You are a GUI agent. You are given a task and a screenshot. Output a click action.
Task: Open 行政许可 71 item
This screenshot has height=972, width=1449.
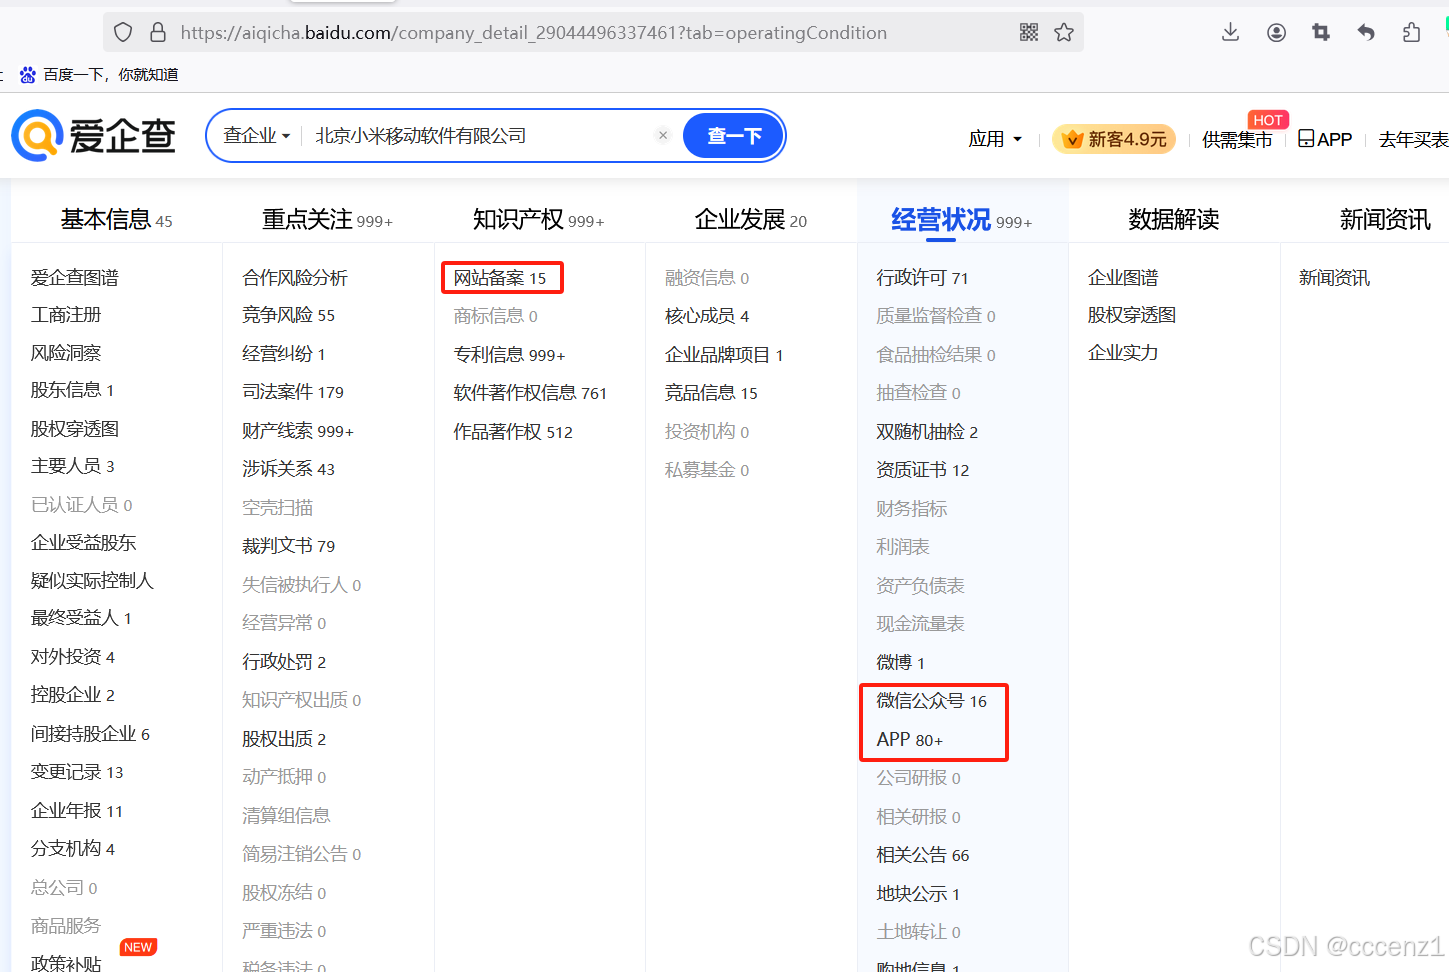click(922, 277)
